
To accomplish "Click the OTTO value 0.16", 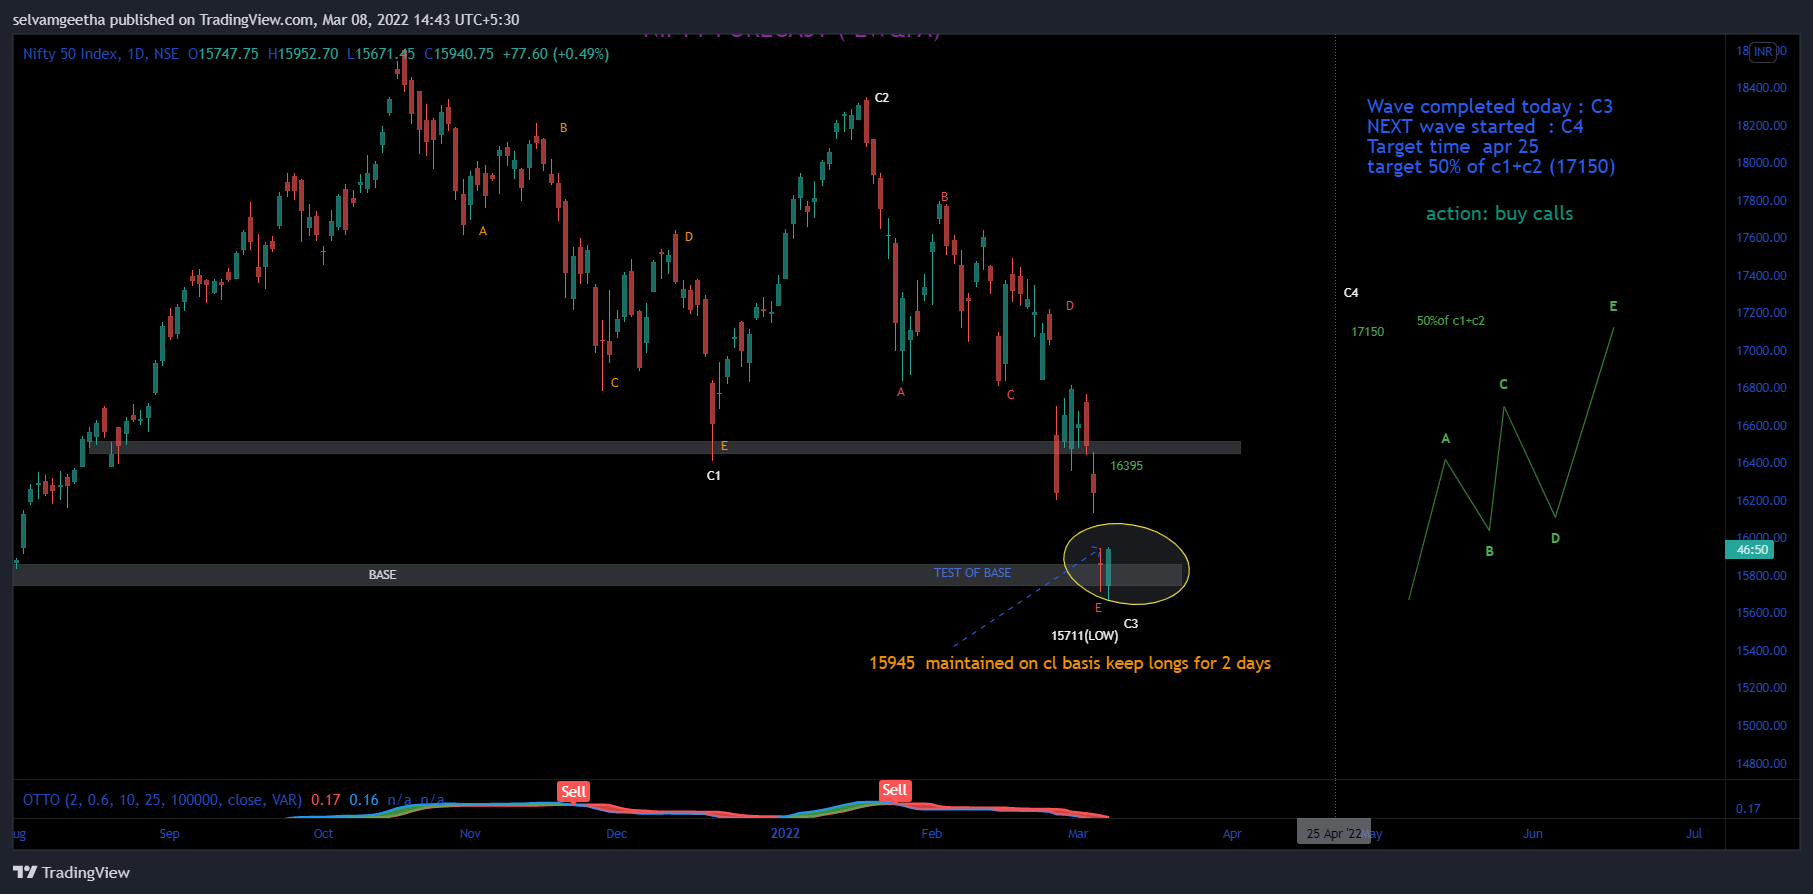I will (364, 800).
